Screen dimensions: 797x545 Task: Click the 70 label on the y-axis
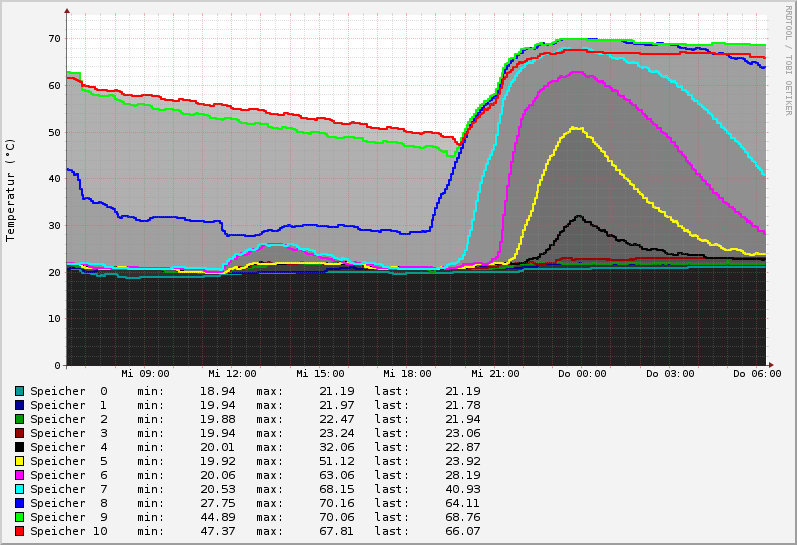(x=54, y=38)
